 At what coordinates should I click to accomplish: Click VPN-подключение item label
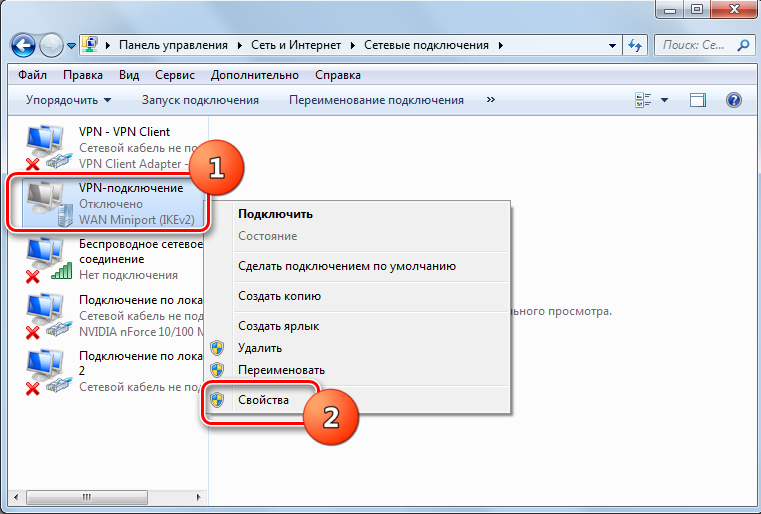click(131, 188)
